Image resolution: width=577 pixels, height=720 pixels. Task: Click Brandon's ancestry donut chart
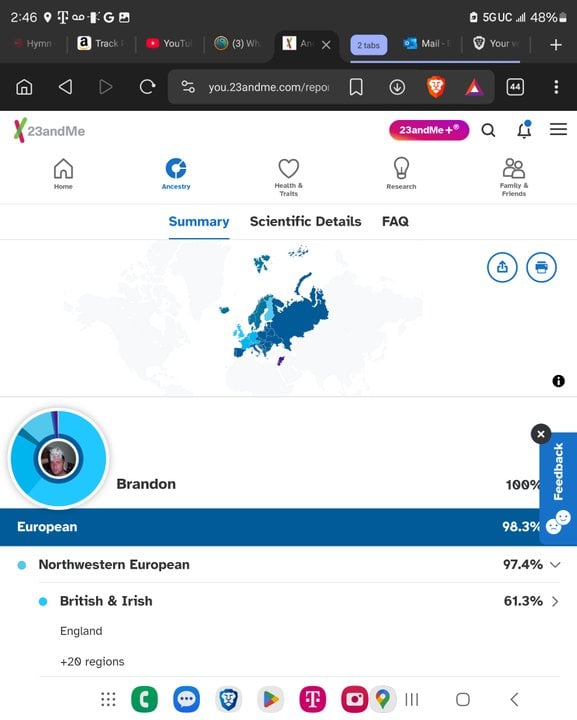coord(58,459)
